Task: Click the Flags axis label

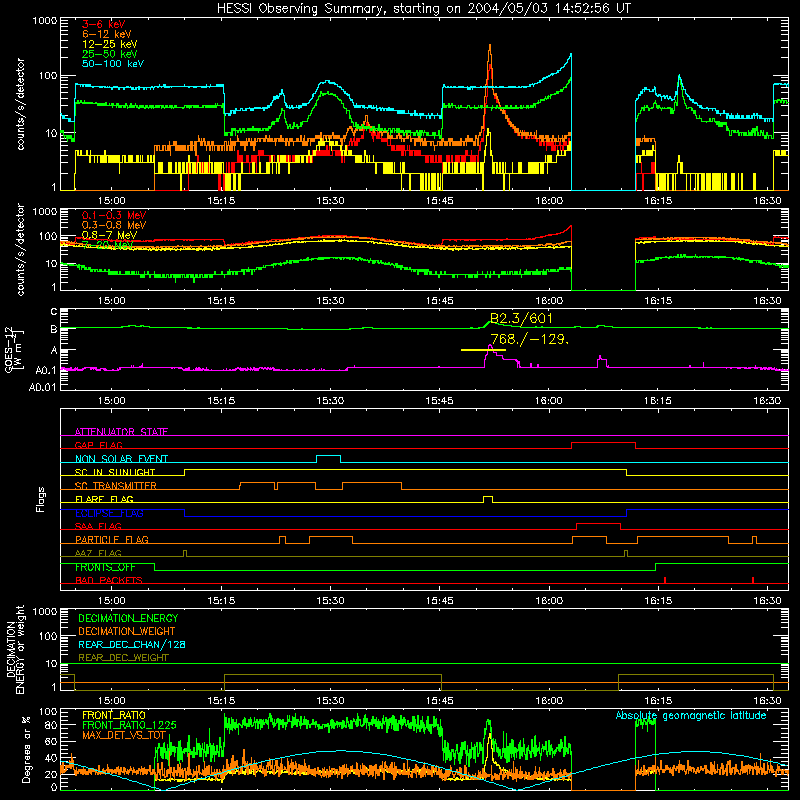Action: pos(41,499)
